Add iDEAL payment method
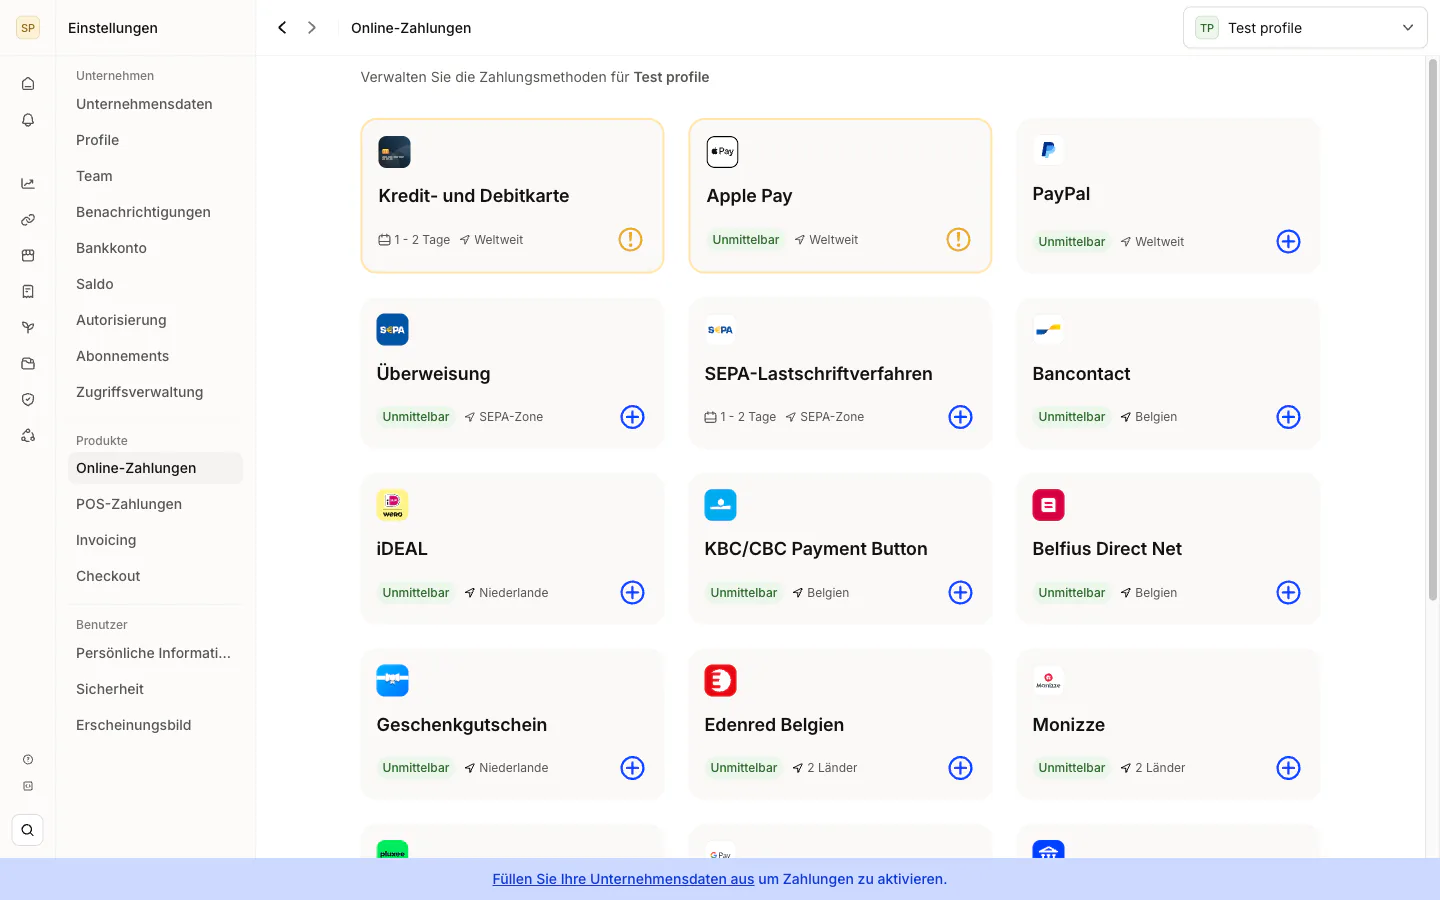1440x900 pixels. coord(632,593)
